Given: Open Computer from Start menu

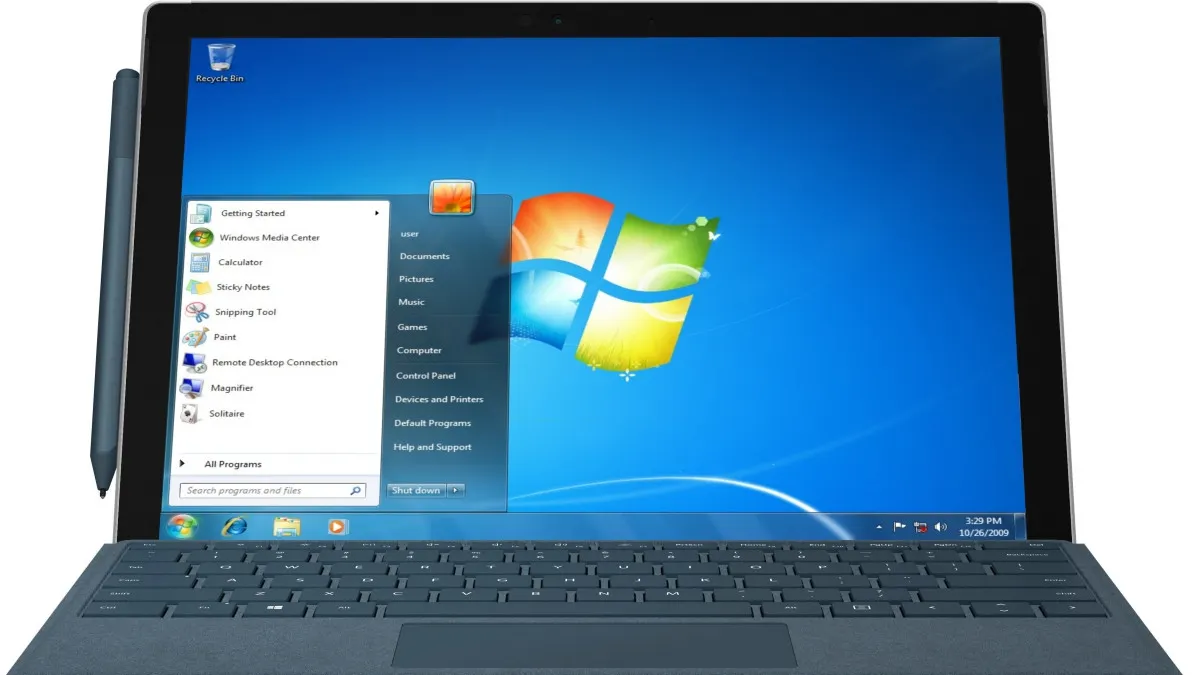Looking at the screenshot, I should click(419, 350).
